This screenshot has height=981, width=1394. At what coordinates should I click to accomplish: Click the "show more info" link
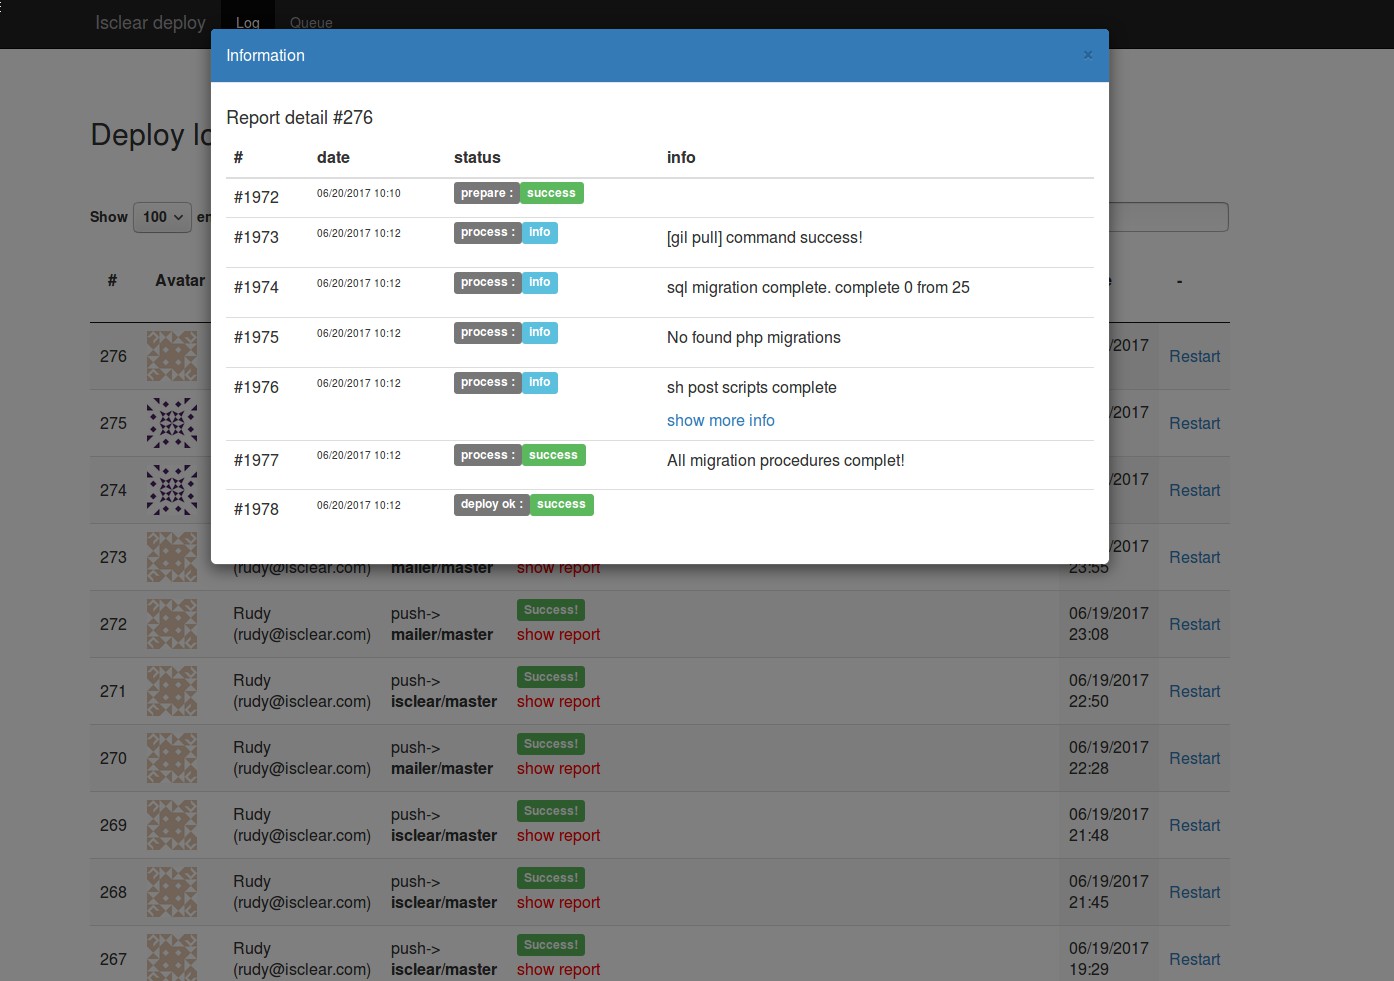point(720,421)
